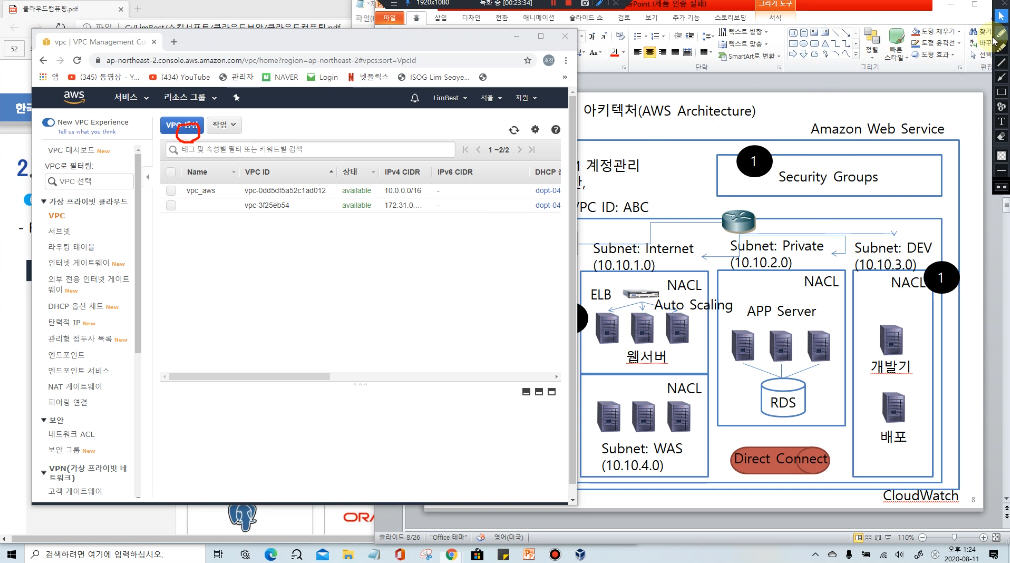This screenshot has height=563, width=1010.
Task: Open the help question mark icon
Action: [555, 129]
